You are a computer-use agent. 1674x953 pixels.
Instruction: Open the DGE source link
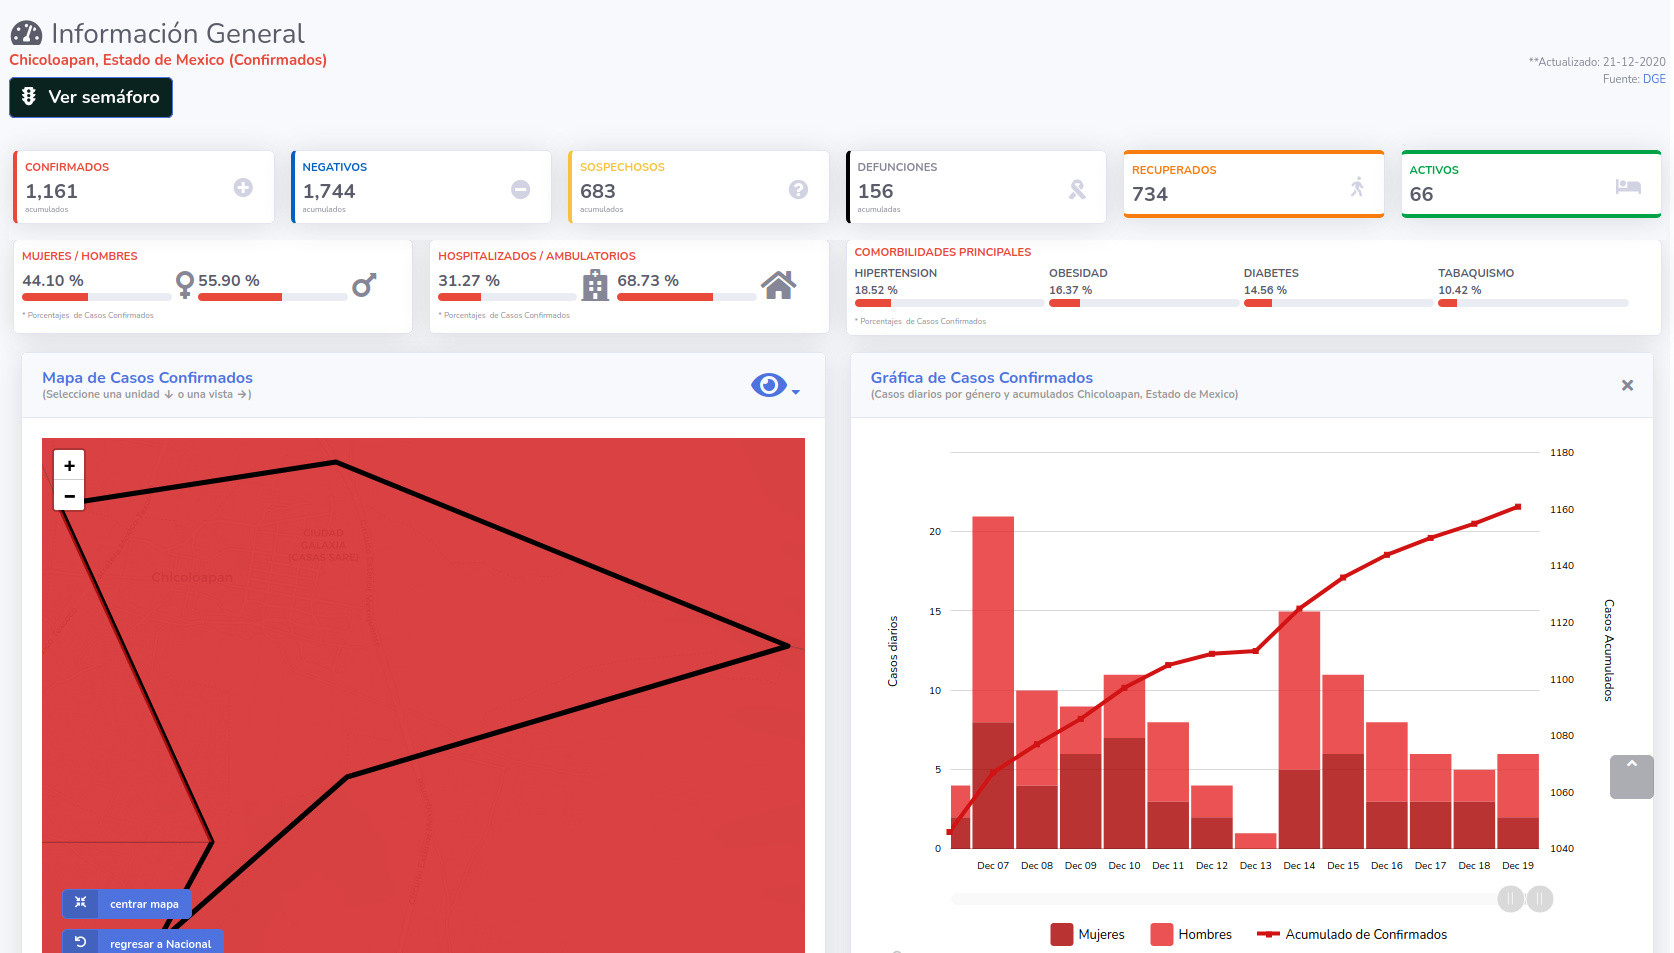[x=1654, y=79]
